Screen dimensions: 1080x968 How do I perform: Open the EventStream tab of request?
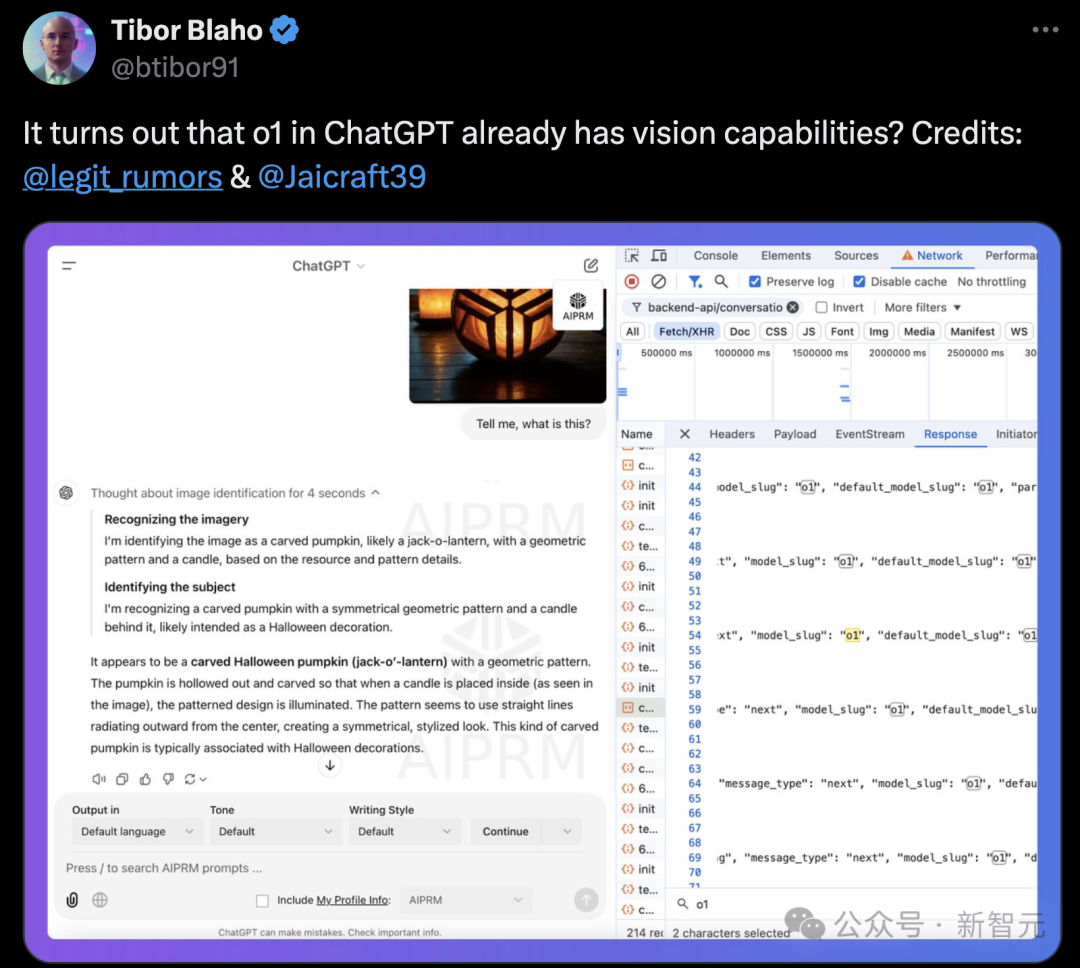(x=869, y=434)
